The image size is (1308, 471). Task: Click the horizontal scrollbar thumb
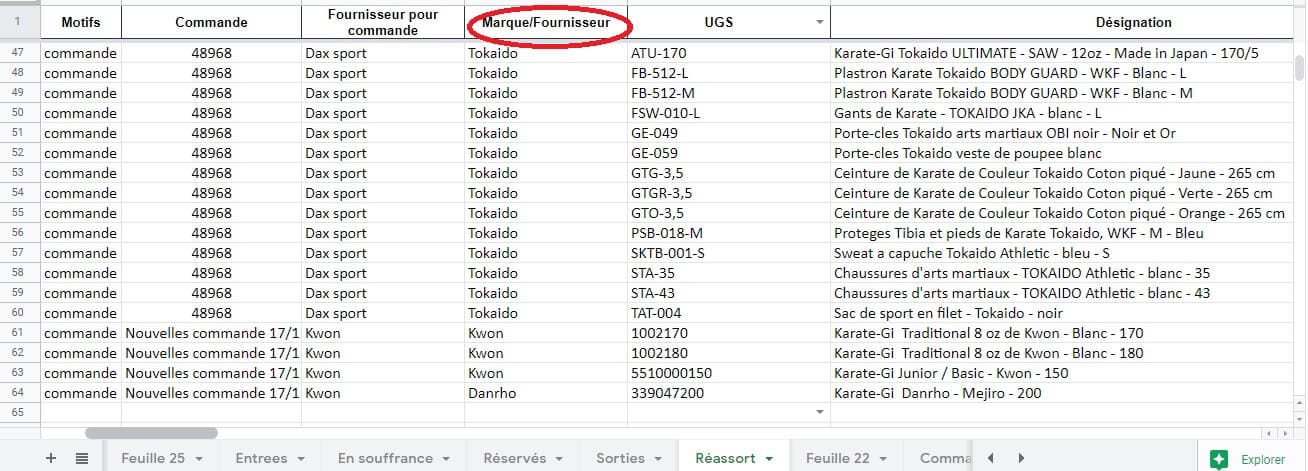(151, 433)
